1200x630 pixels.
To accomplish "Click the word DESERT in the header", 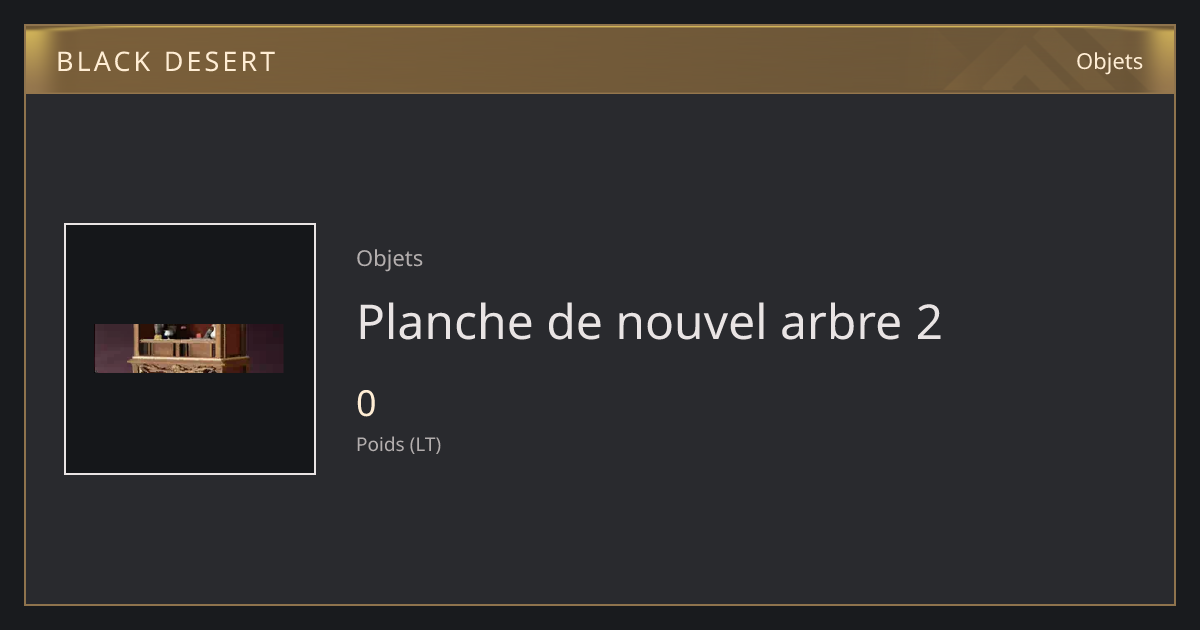I will 221,62.
